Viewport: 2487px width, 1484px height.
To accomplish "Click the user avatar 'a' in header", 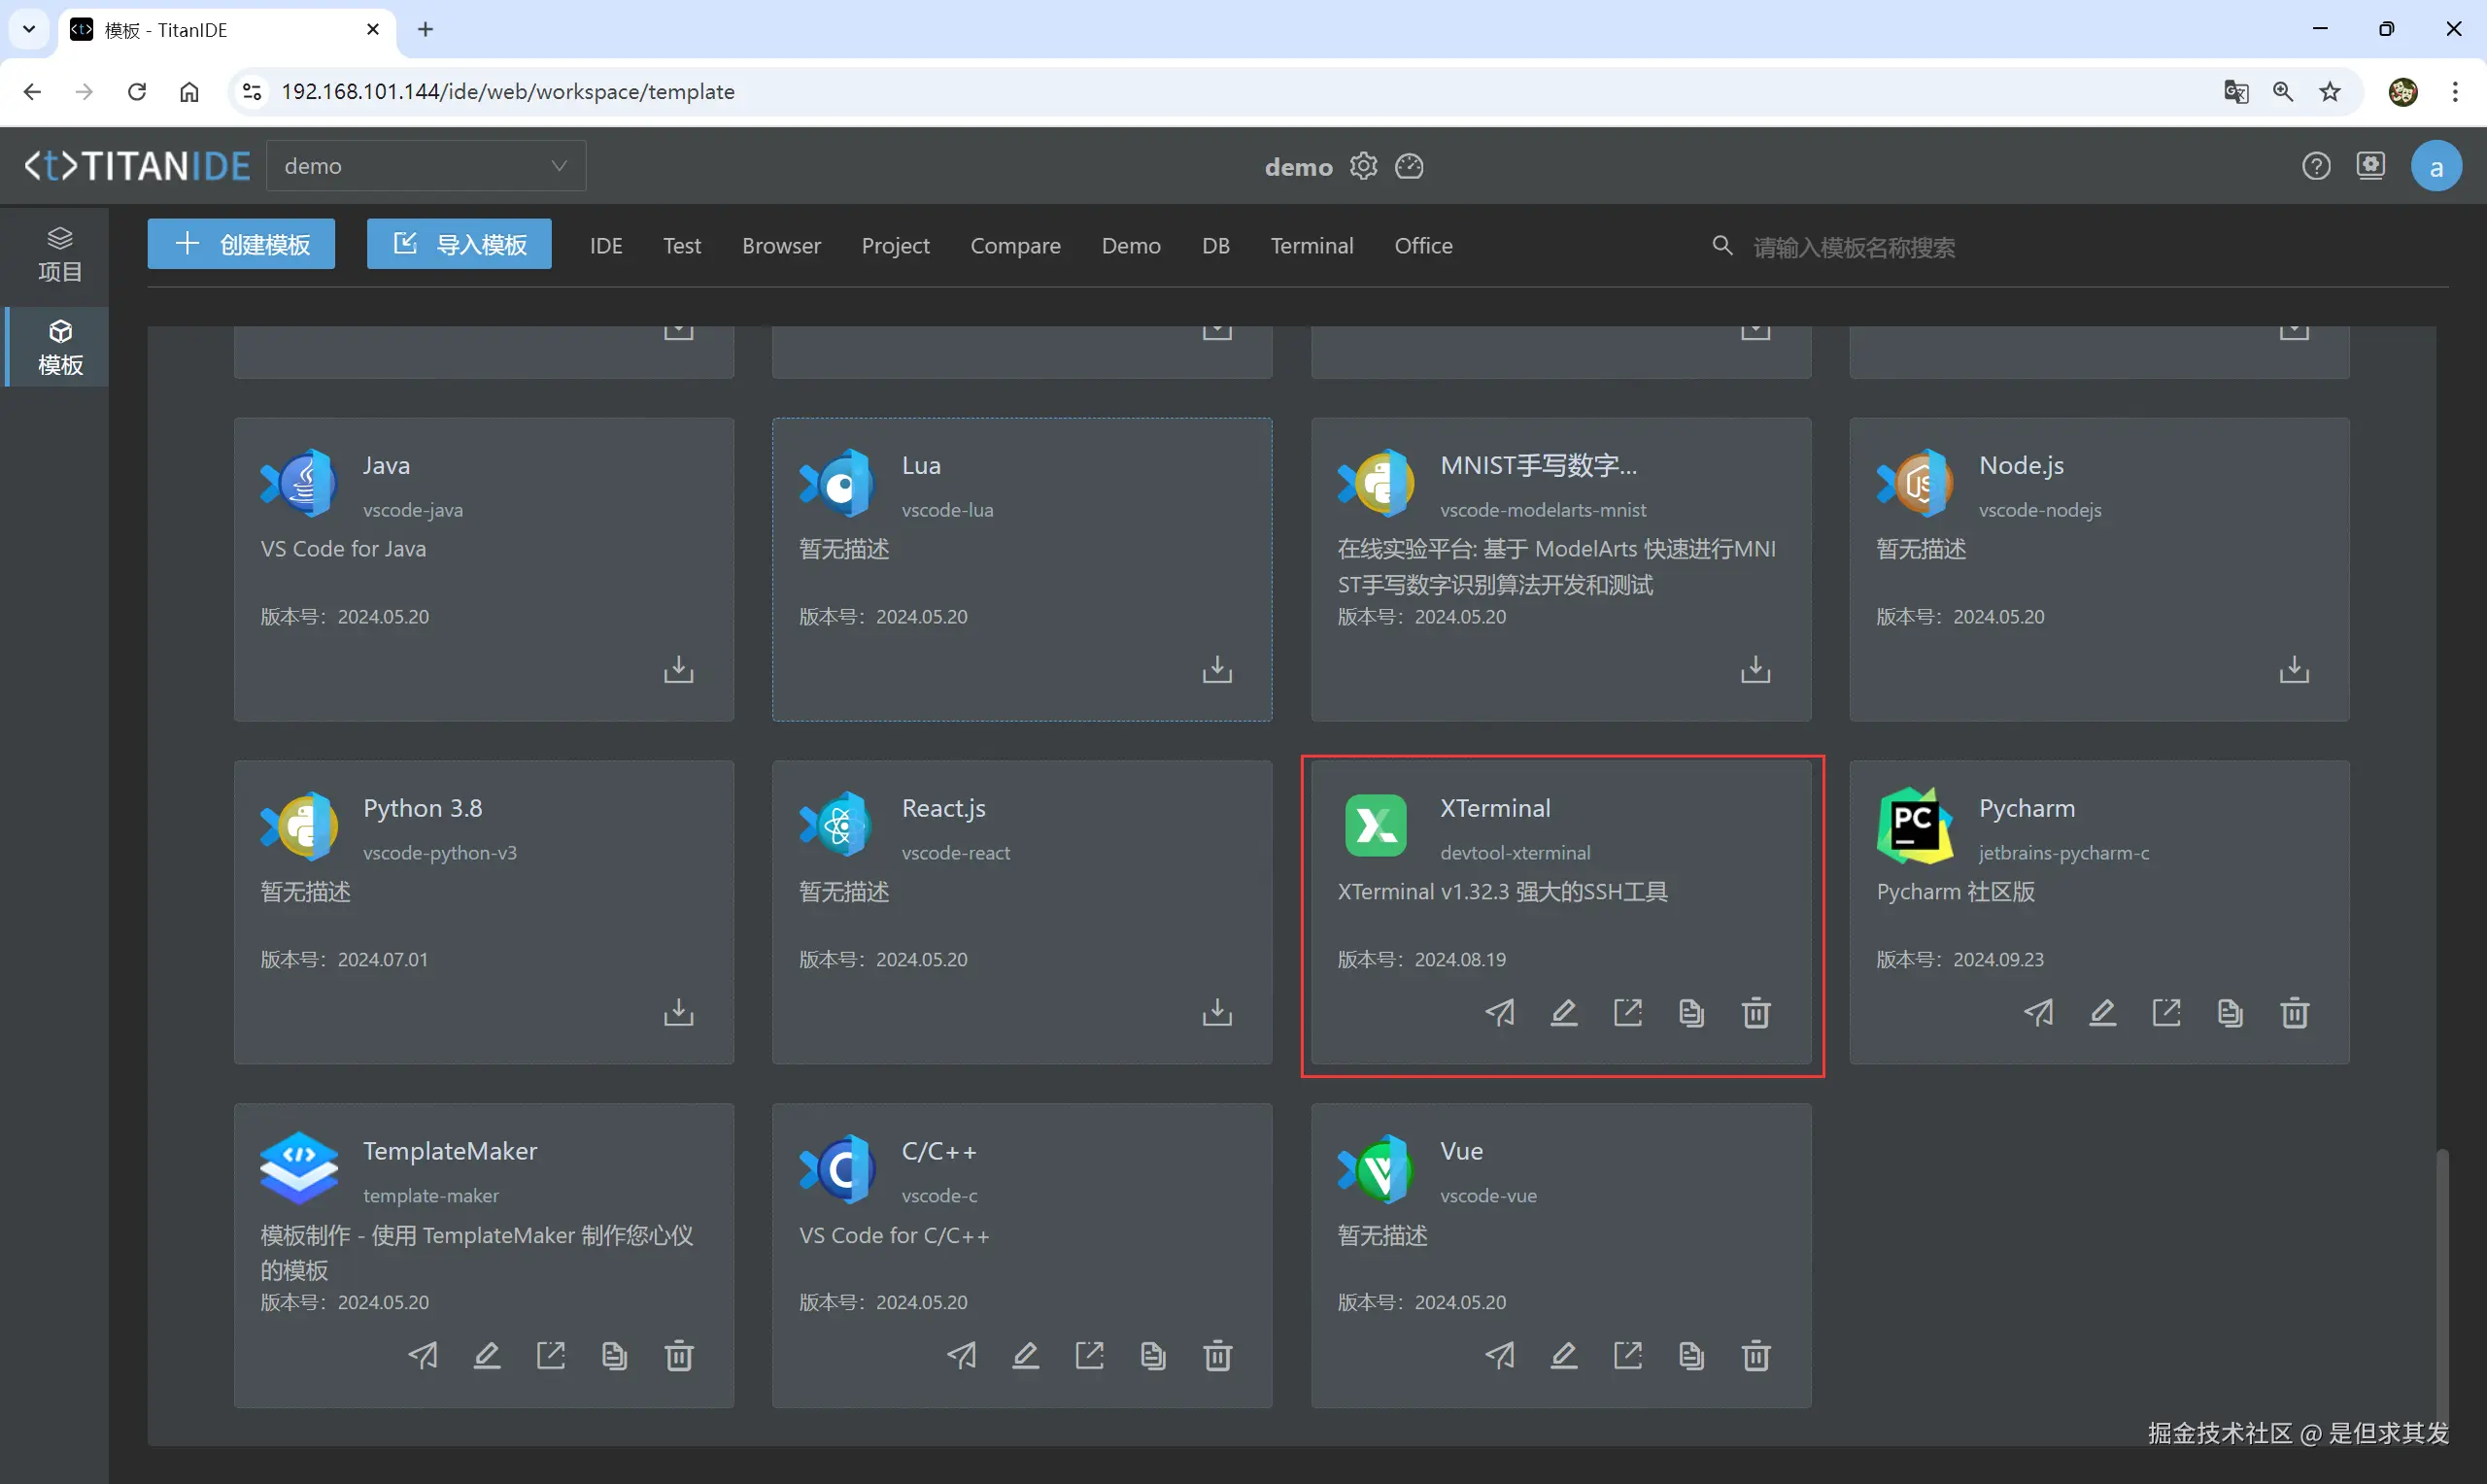I will pos(2436,166).
